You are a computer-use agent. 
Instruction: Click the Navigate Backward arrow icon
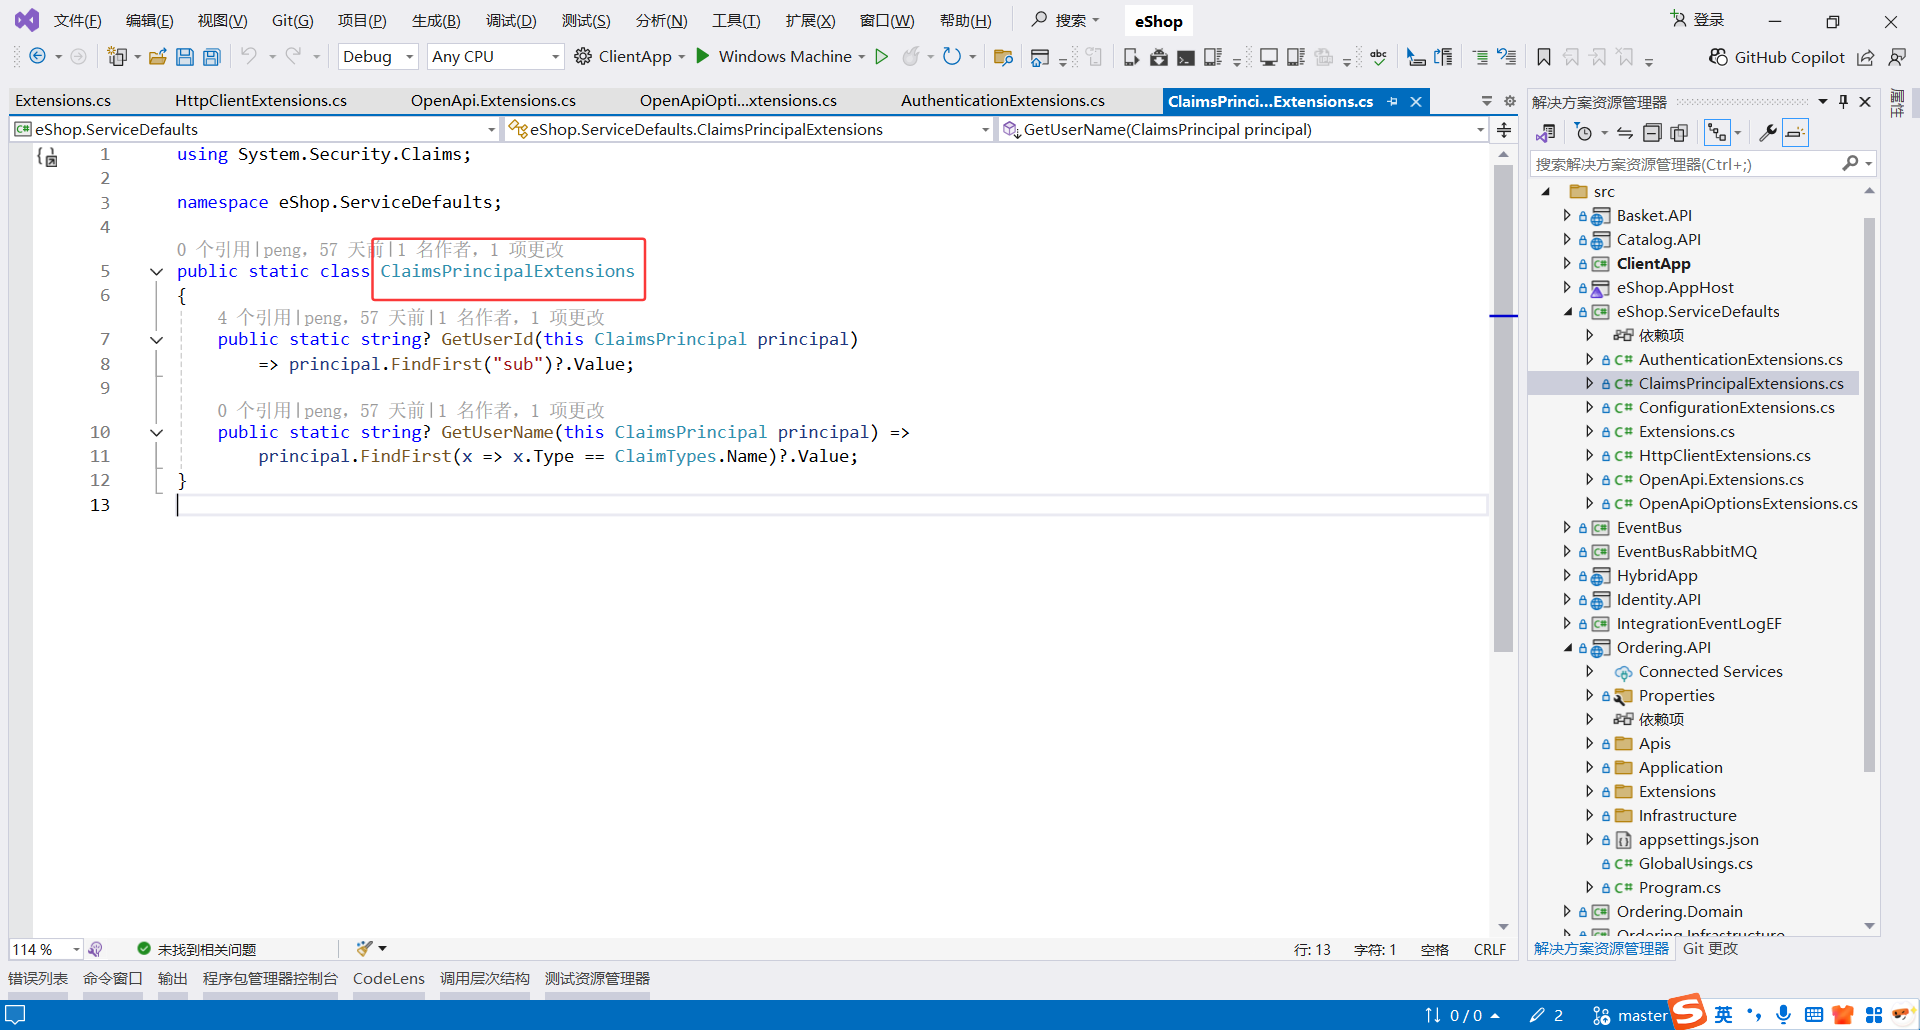click(x=37, y=57)
